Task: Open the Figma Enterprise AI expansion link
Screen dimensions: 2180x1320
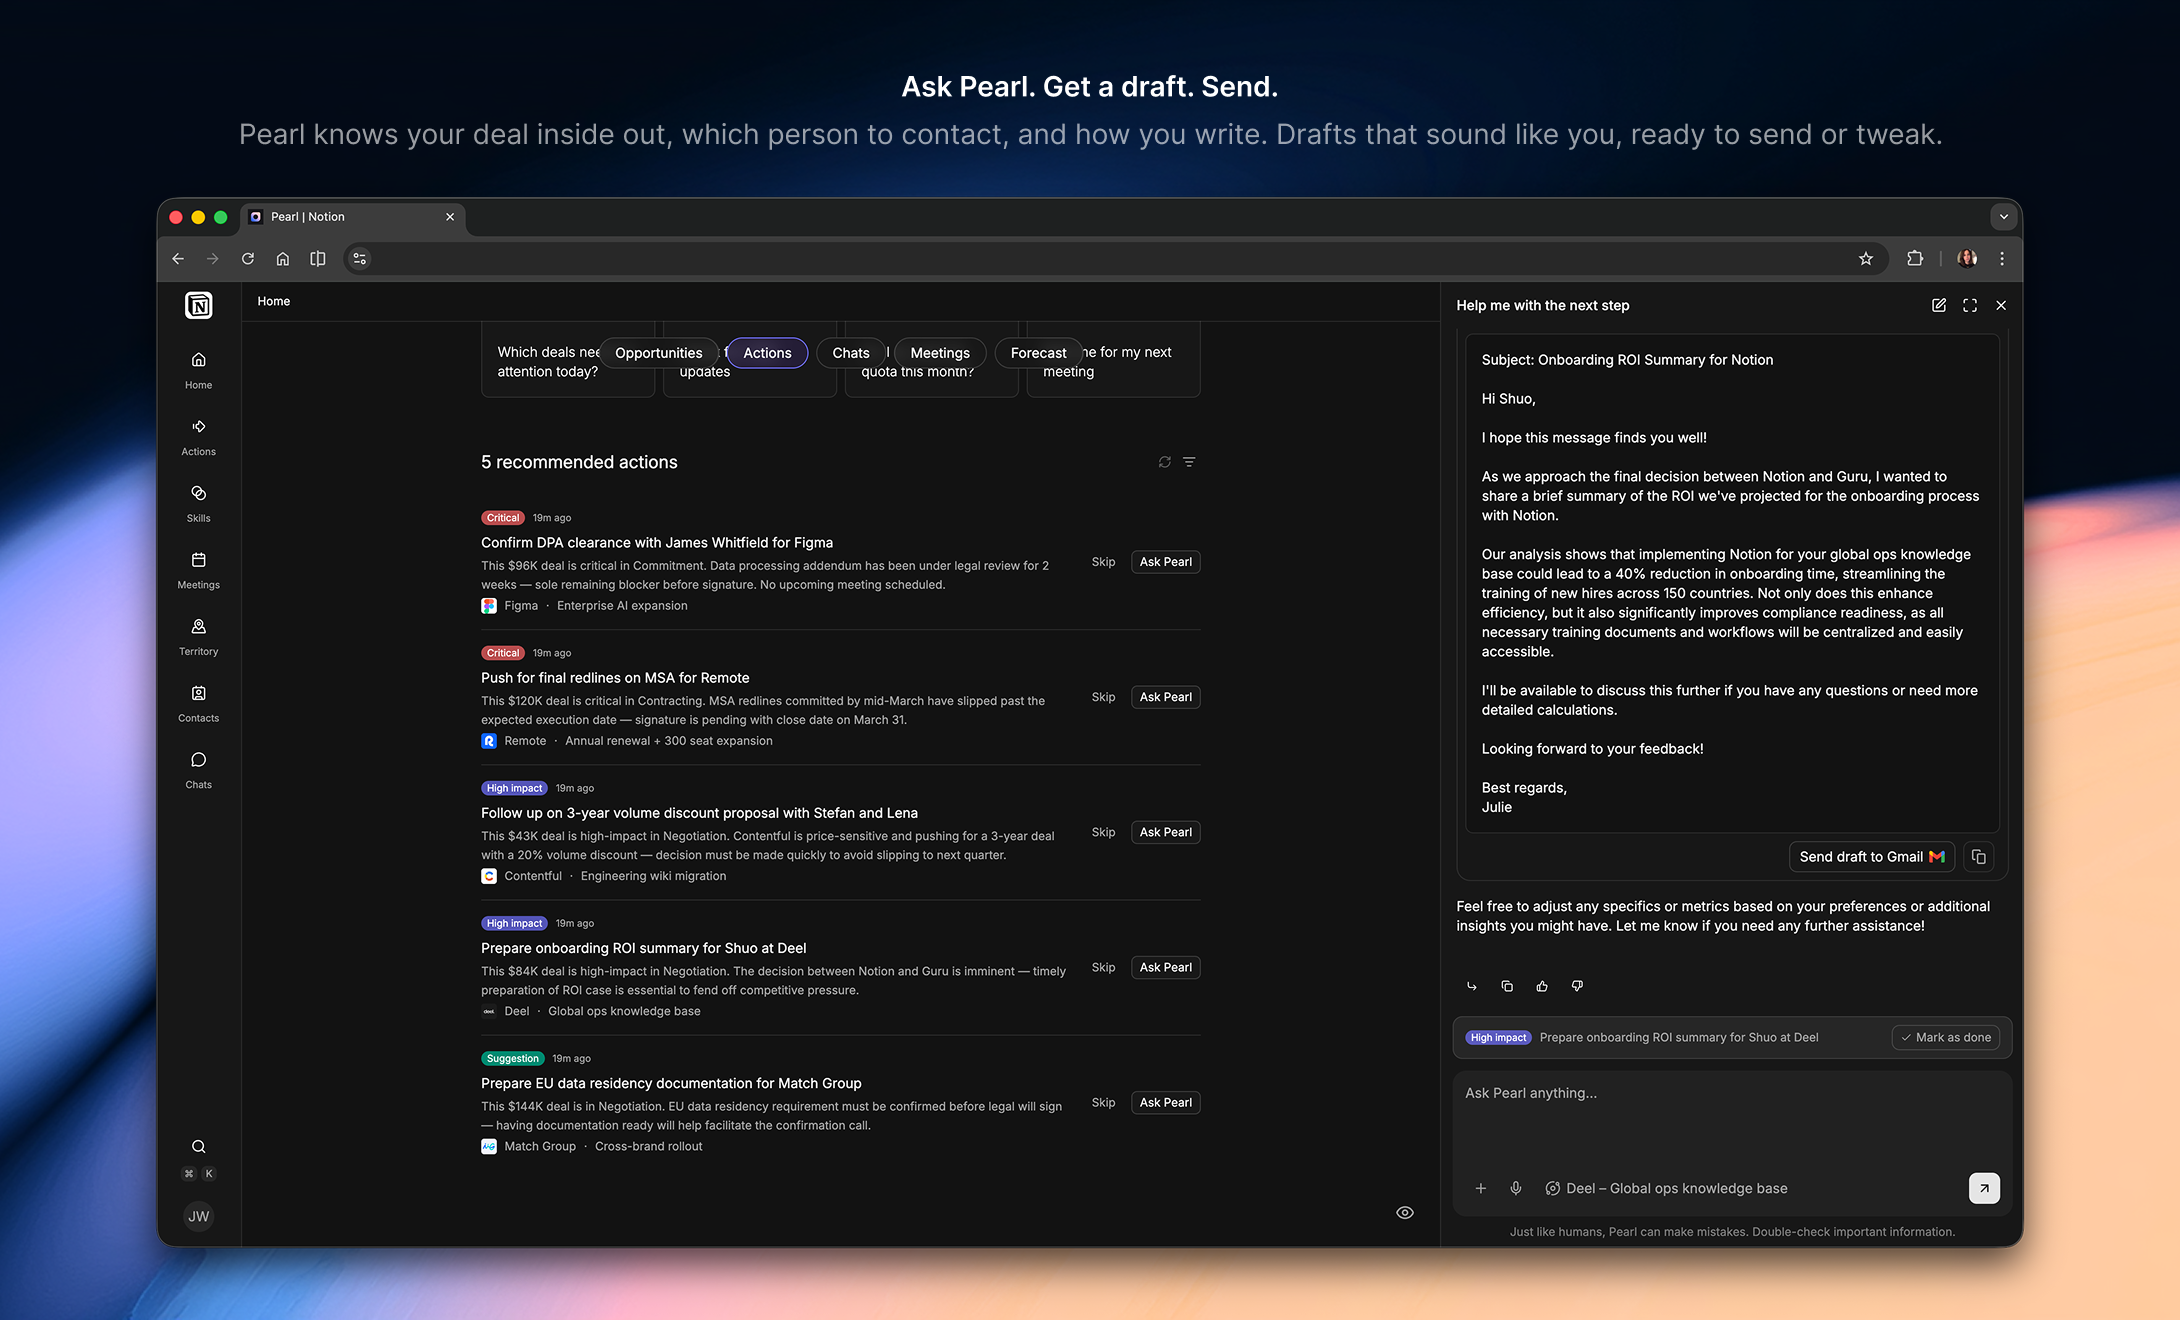Action: (585, 606)
